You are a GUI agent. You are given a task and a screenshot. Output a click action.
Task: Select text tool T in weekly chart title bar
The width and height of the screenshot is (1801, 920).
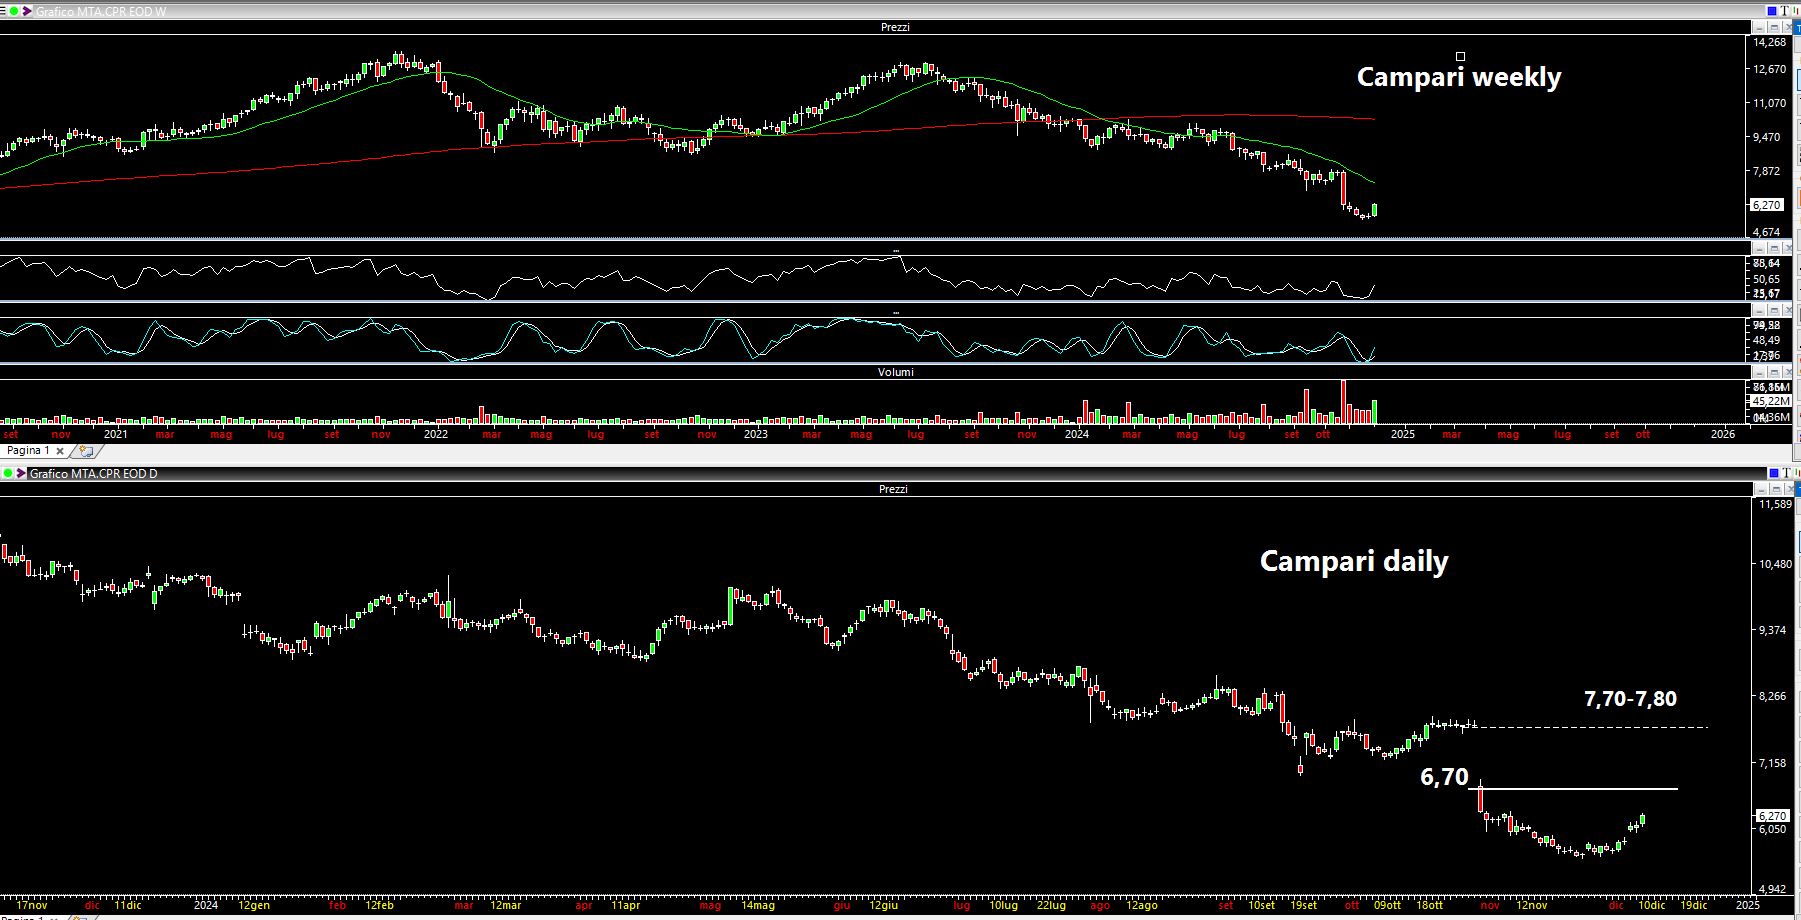(x=1784, y=11)
